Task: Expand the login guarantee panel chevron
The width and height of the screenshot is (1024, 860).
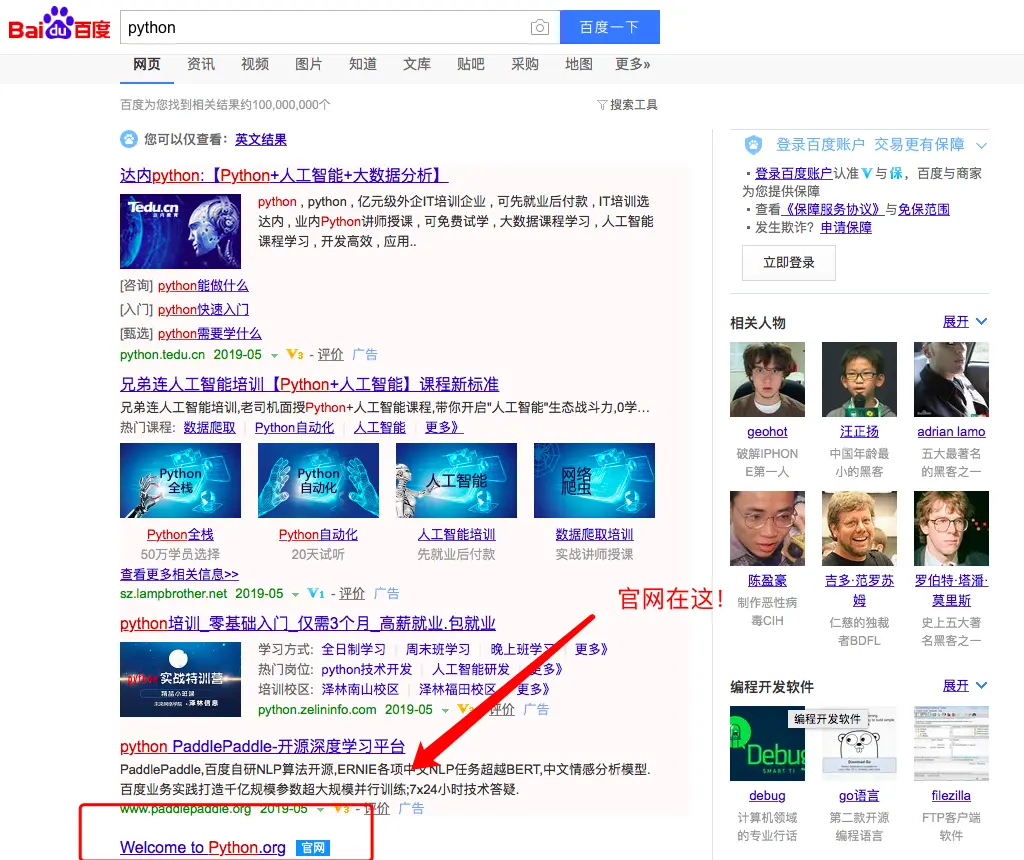Action: point(982,145)
